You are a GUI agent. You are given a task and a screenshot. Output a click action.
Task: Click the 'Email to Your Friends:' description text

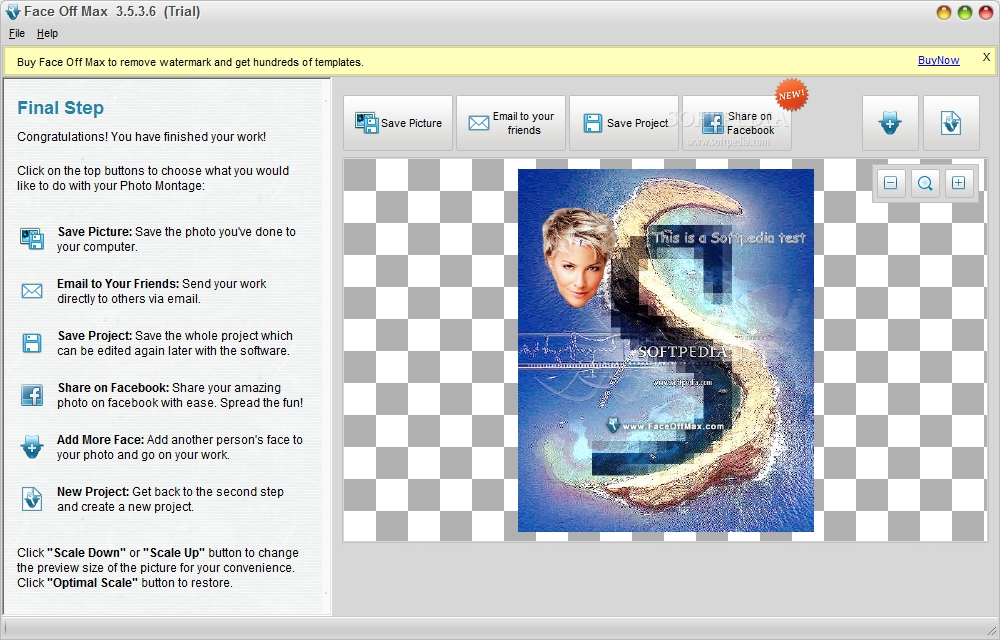pyautogui.click(x=118, y=284)
